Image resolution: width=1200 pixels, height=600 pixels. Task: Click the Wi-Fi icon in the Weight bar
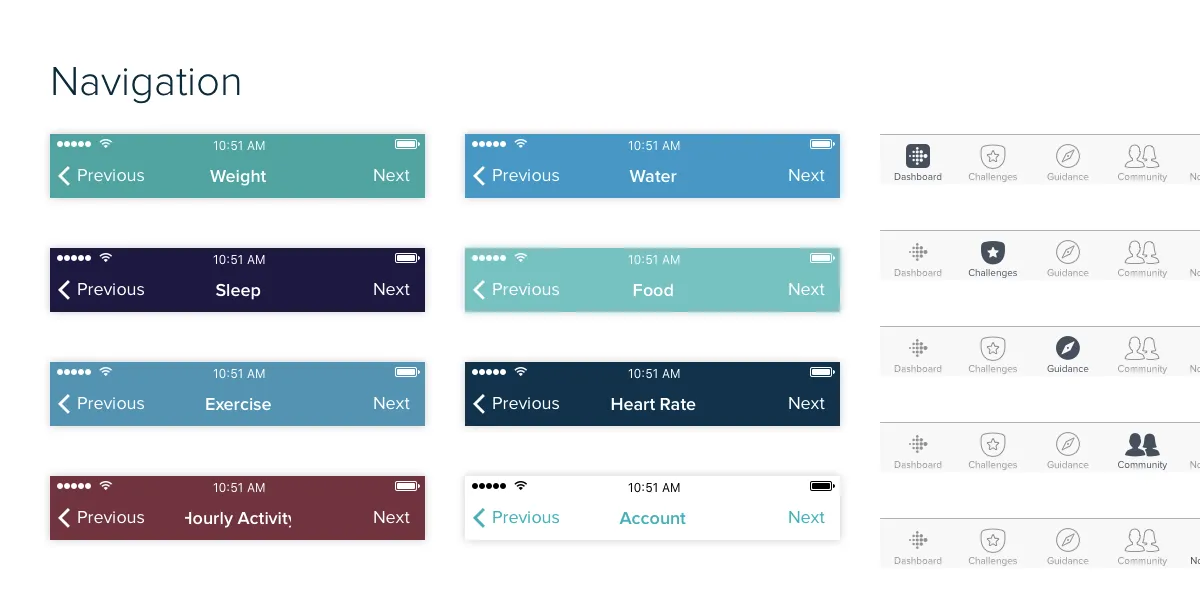pos(106,144)
